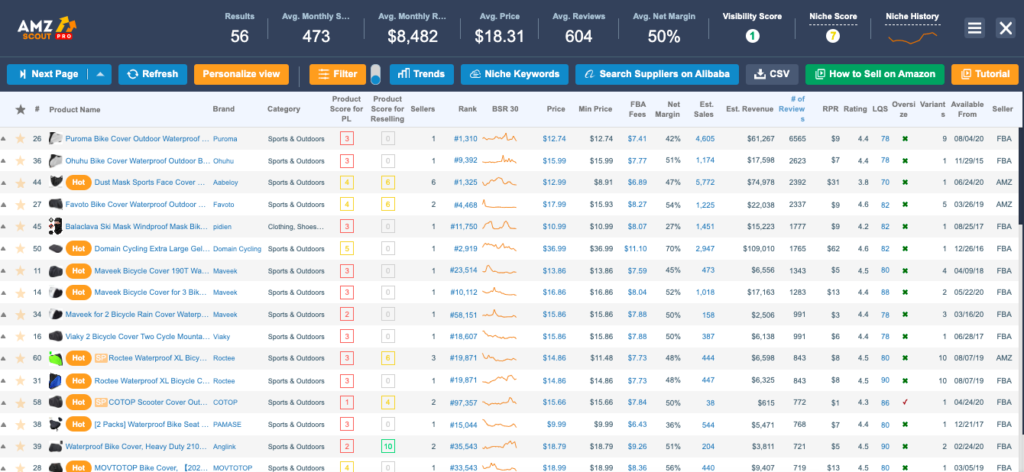The width and height of the screenshot is (1024, 472).
Task: Expand the COTOP Scooter Cover row
Action: [x=3, y=402]
